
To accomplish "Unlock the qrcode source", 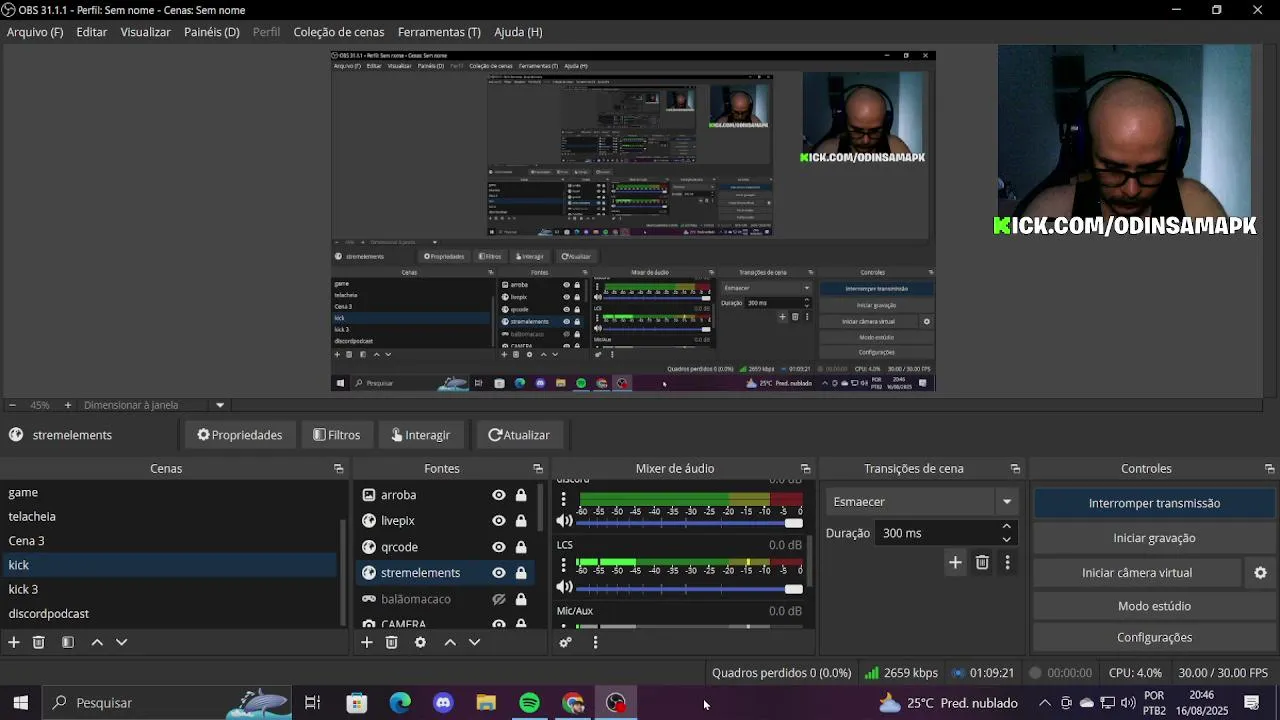I will pyautogui.click(x=521, y=547).
